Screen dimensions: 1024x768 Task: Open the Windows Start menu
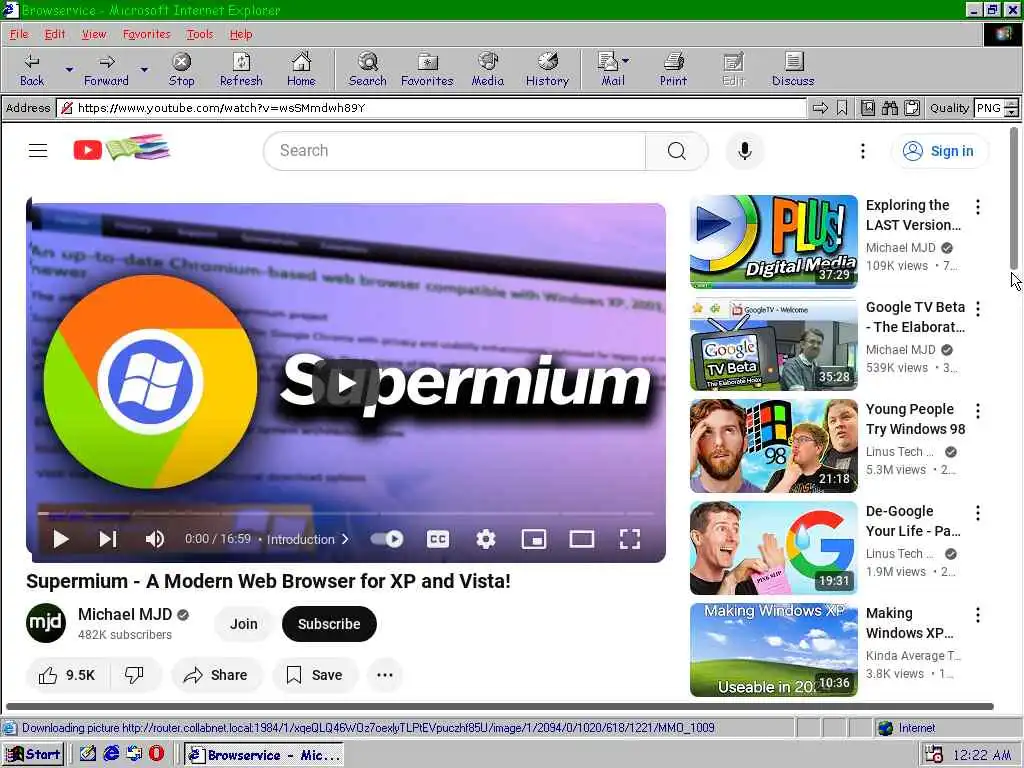33,755
